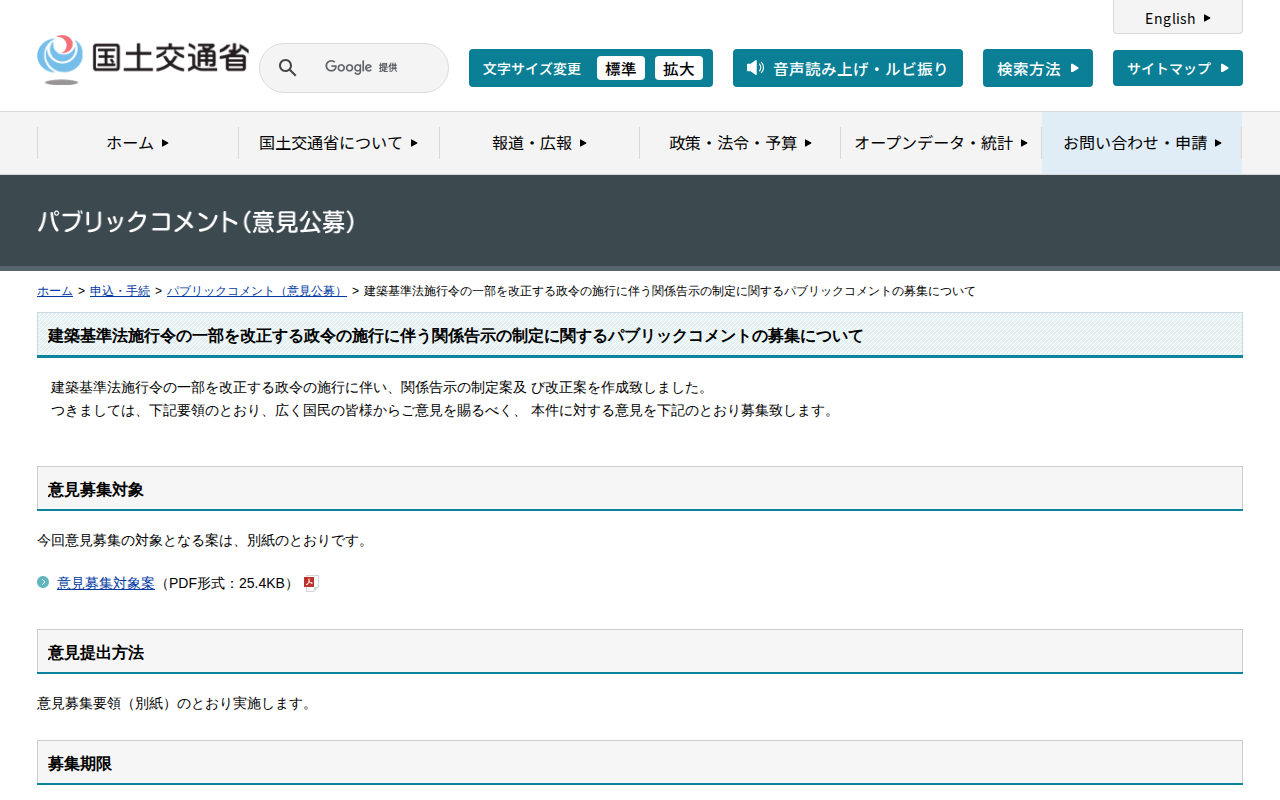Click the search magnifier icon
The width and height of the screenshot is (1280, 800).
coord(287,68)
